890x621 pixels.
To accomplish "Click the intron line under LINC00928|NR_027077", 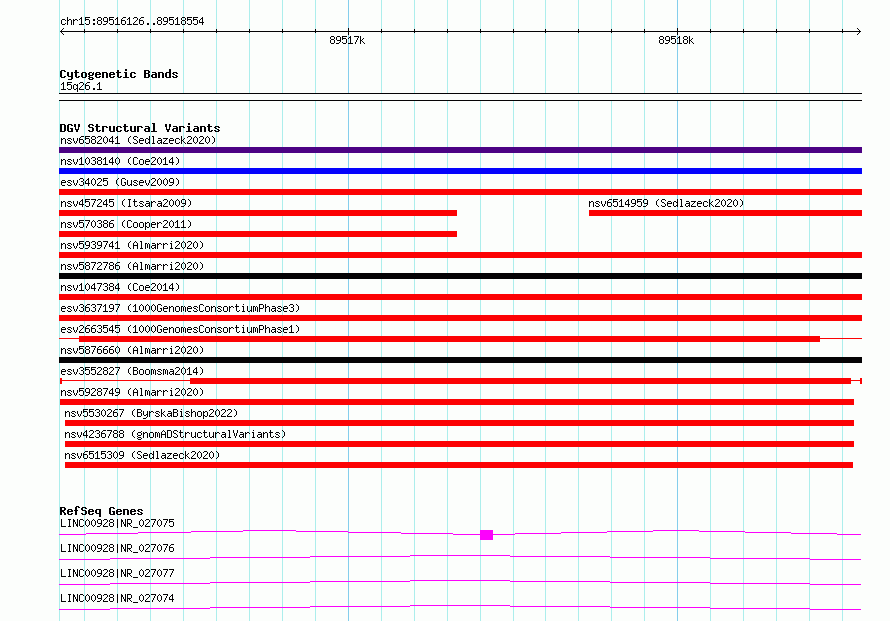I will point(460,582).
